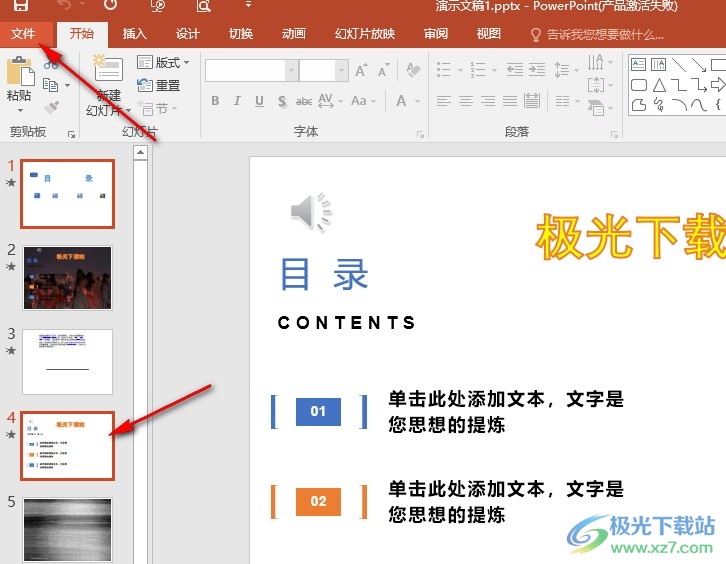This screenshot has height=564, width=726.
Task: Toggle Underline formatting
Action: [260, 101]
